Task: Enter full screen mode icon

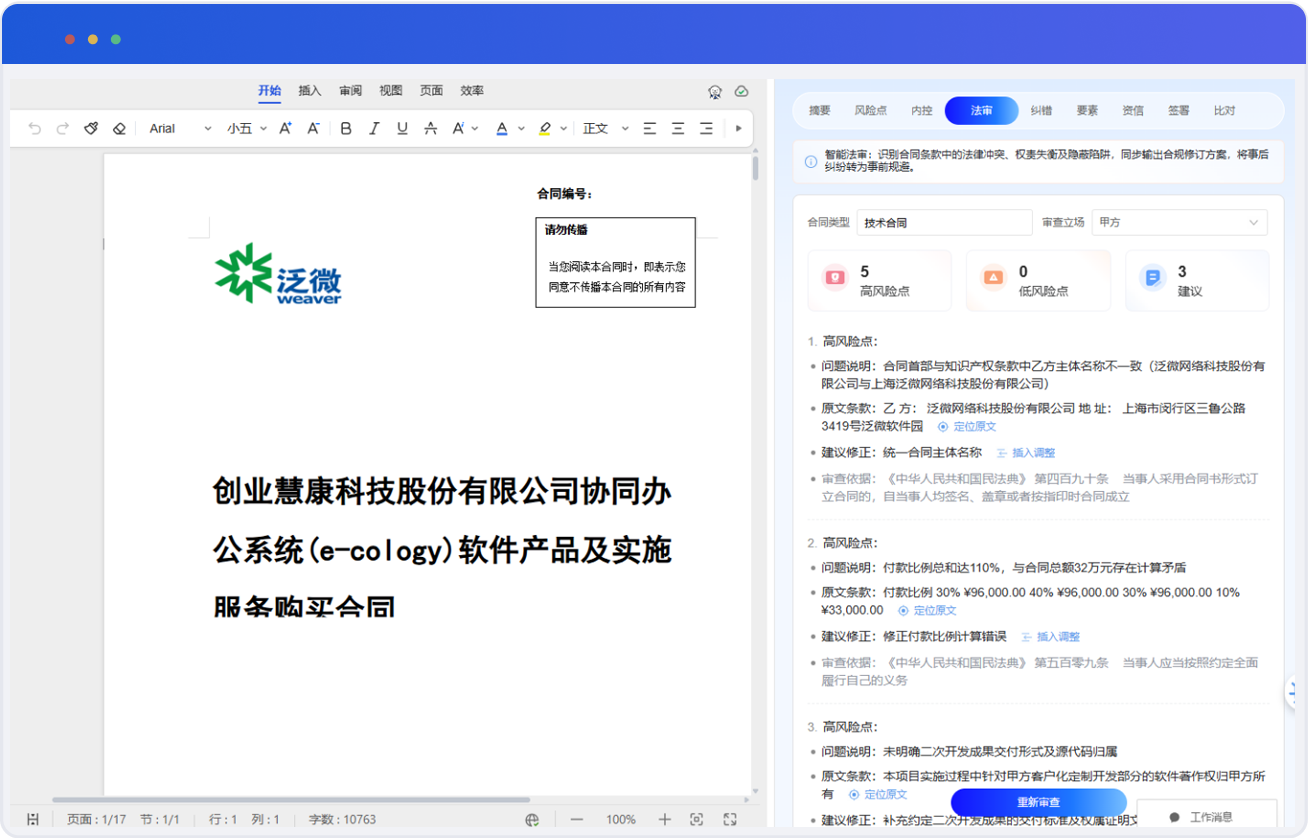Action: click(x=730, y=819)
